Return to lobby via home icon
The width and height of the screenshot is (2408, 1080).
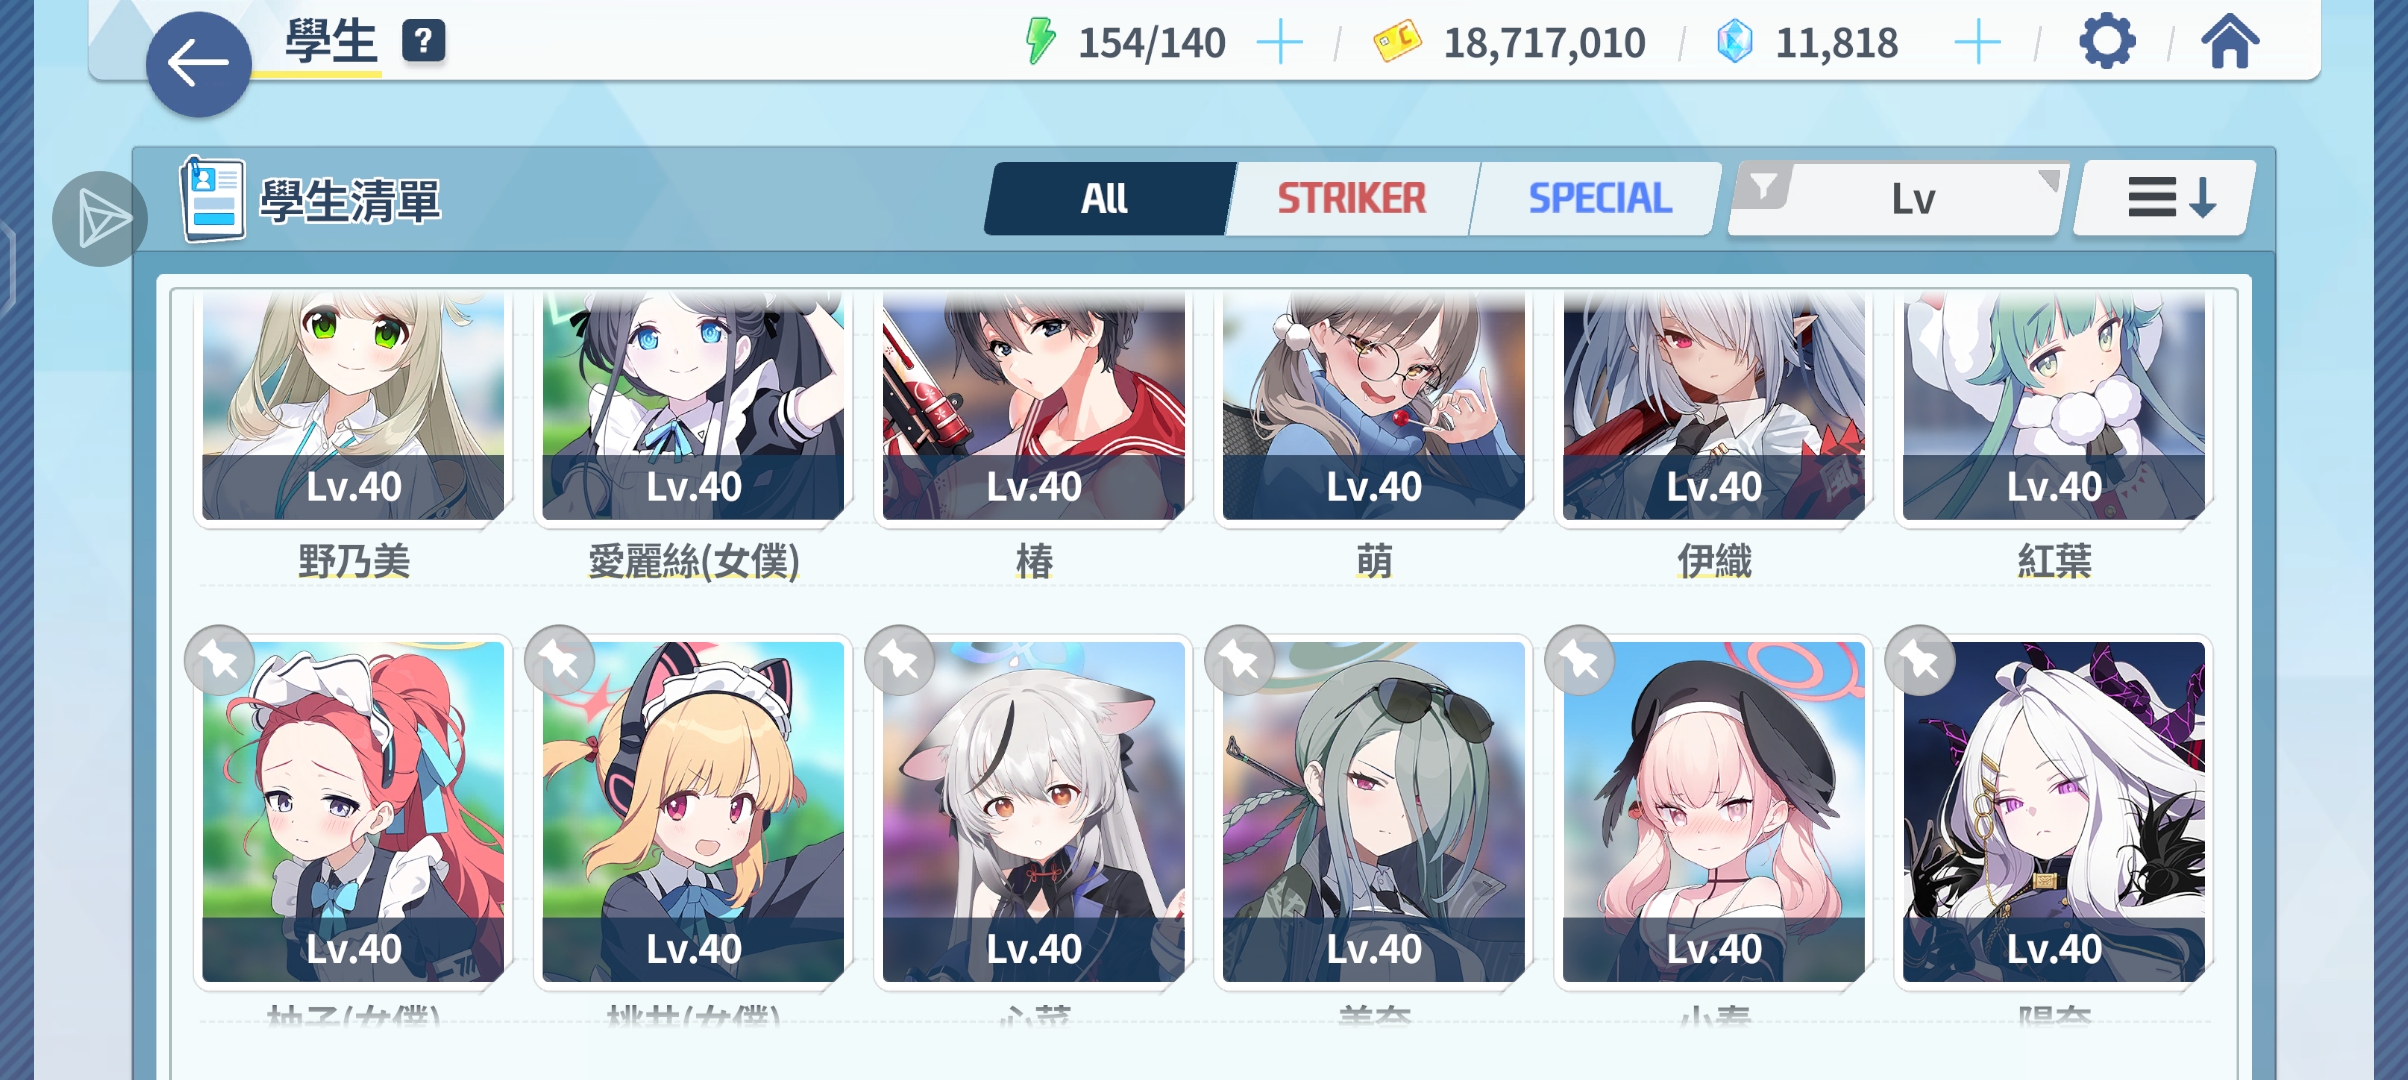2230,42
